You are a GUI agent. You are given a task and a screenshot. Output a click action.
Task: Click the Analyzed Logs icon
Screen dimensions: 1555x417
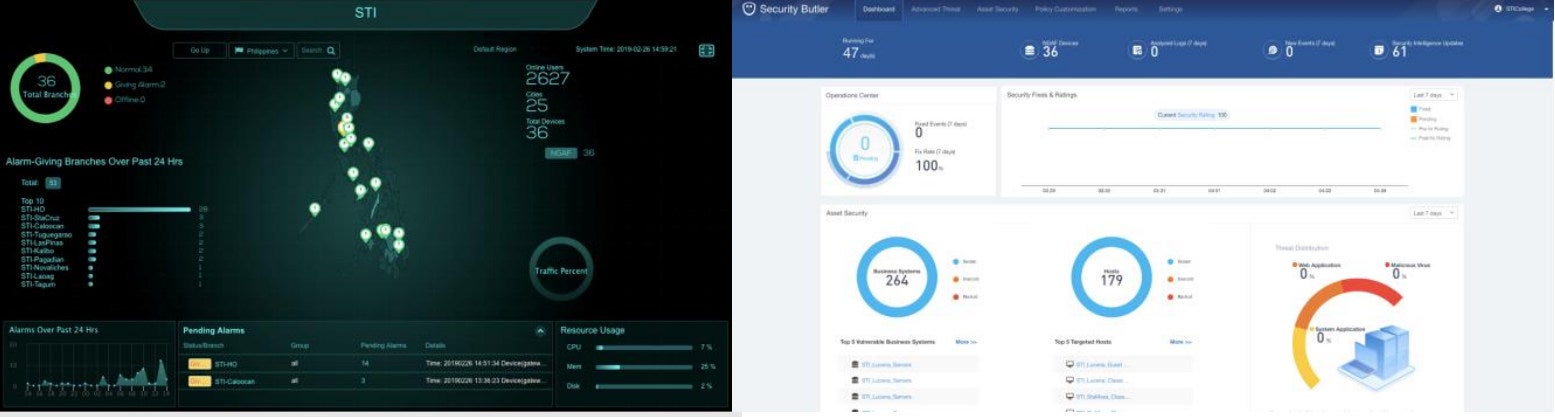(x=1137, y=50)
